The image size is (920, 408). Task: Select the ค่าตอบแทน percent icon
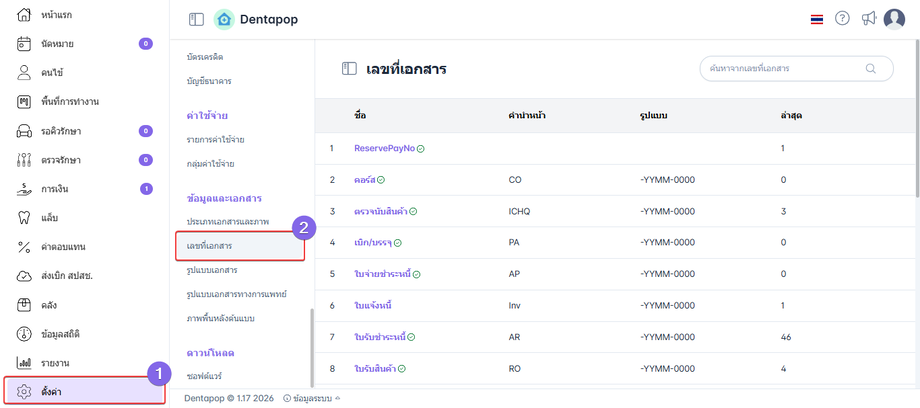pos(25,246)
